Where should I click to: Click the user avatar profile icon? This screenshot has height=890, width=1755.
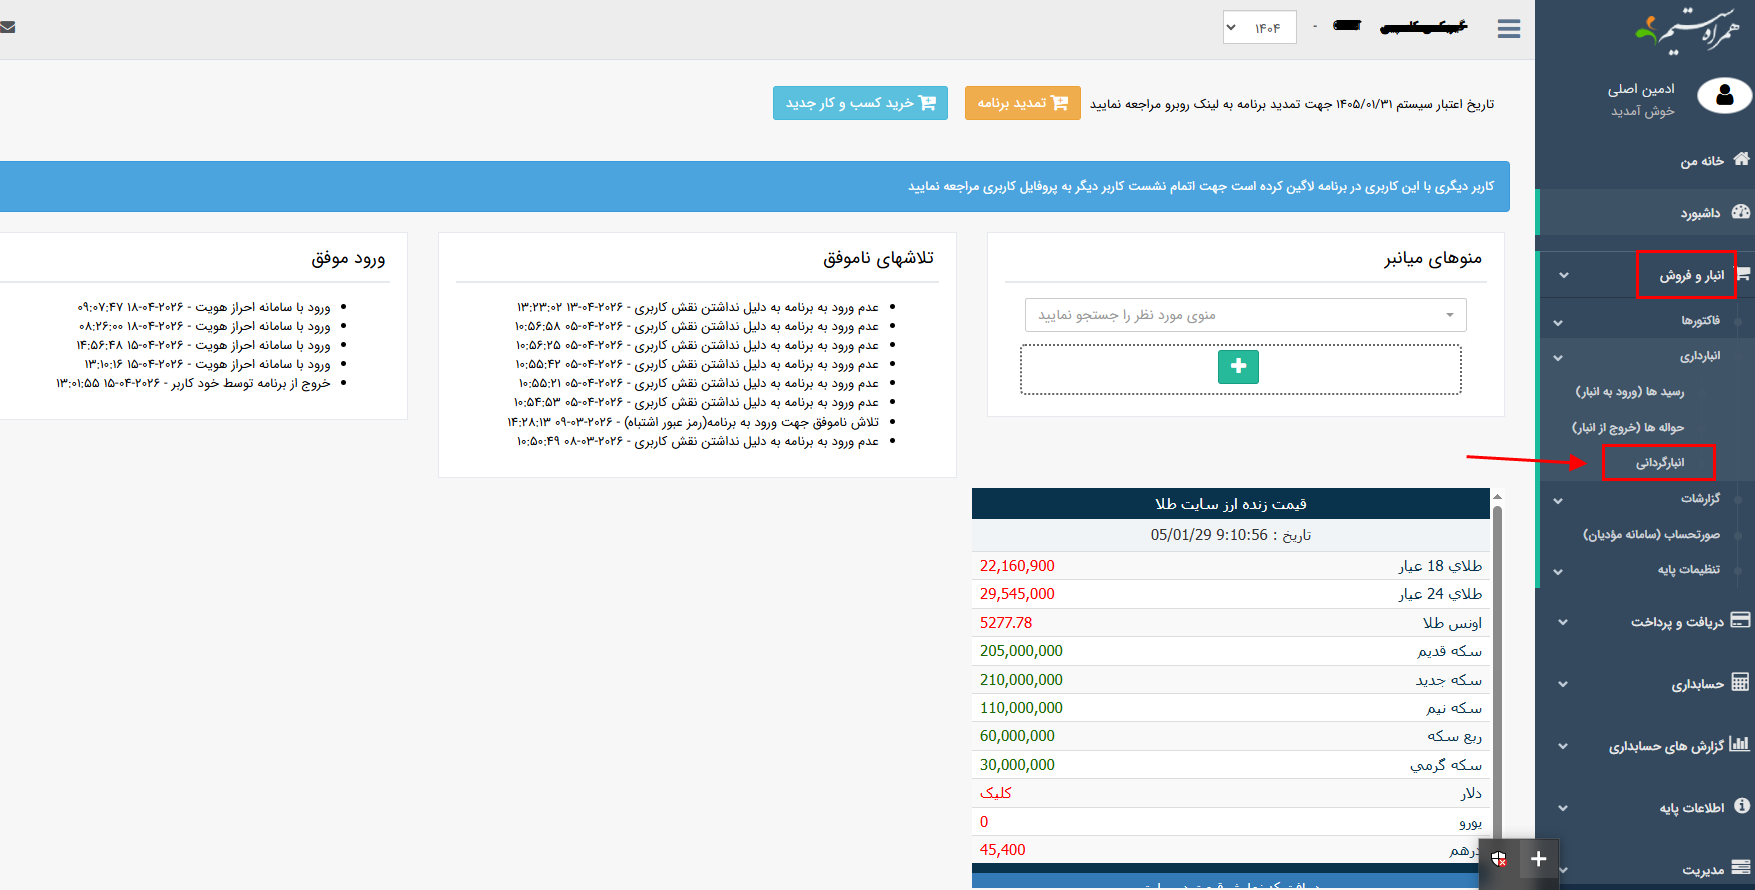[x=1724, y=96]
